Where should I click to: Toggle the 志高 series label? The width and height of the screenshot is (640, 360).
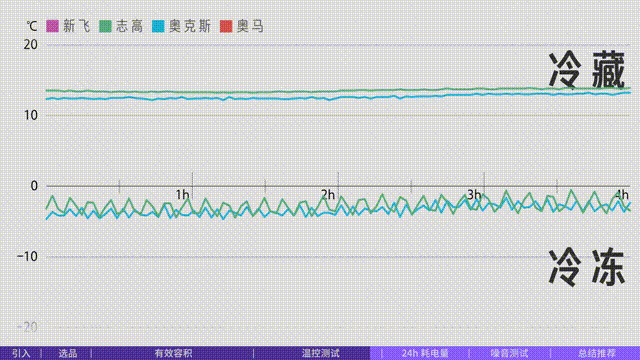[129, 27]
